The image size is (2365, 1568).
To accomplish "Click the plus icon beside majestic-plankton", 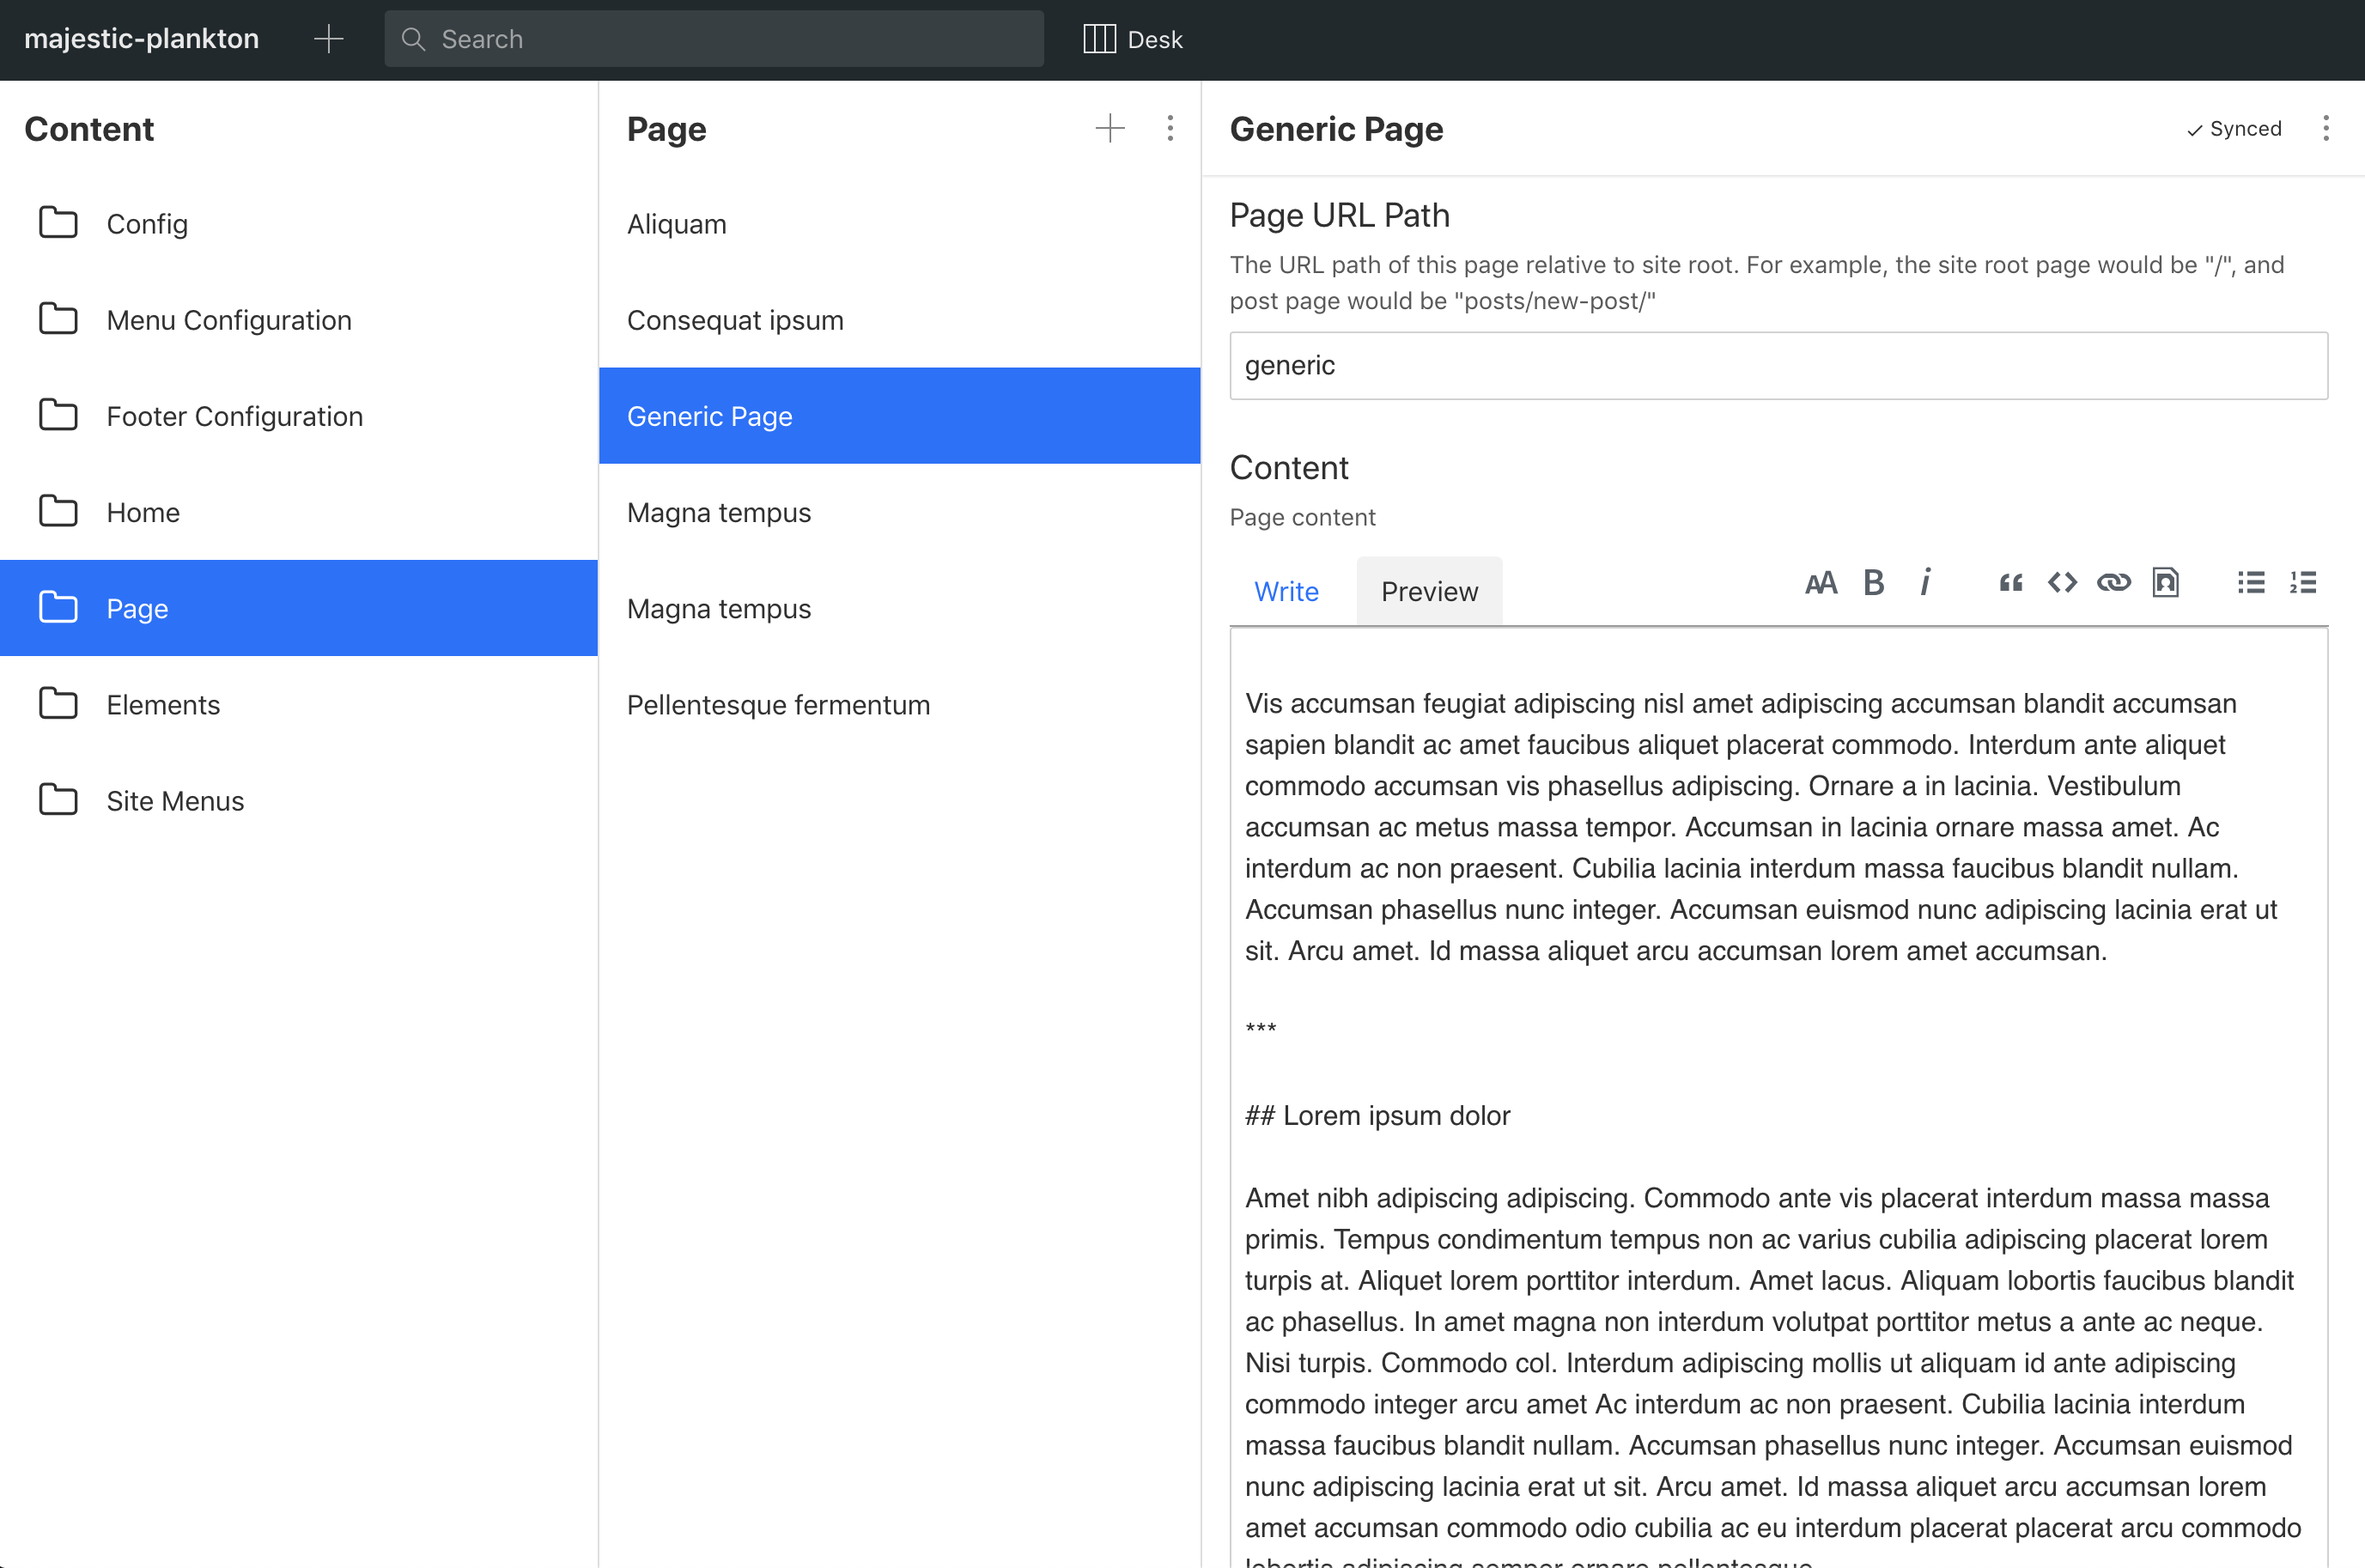I will click(328, 39).
